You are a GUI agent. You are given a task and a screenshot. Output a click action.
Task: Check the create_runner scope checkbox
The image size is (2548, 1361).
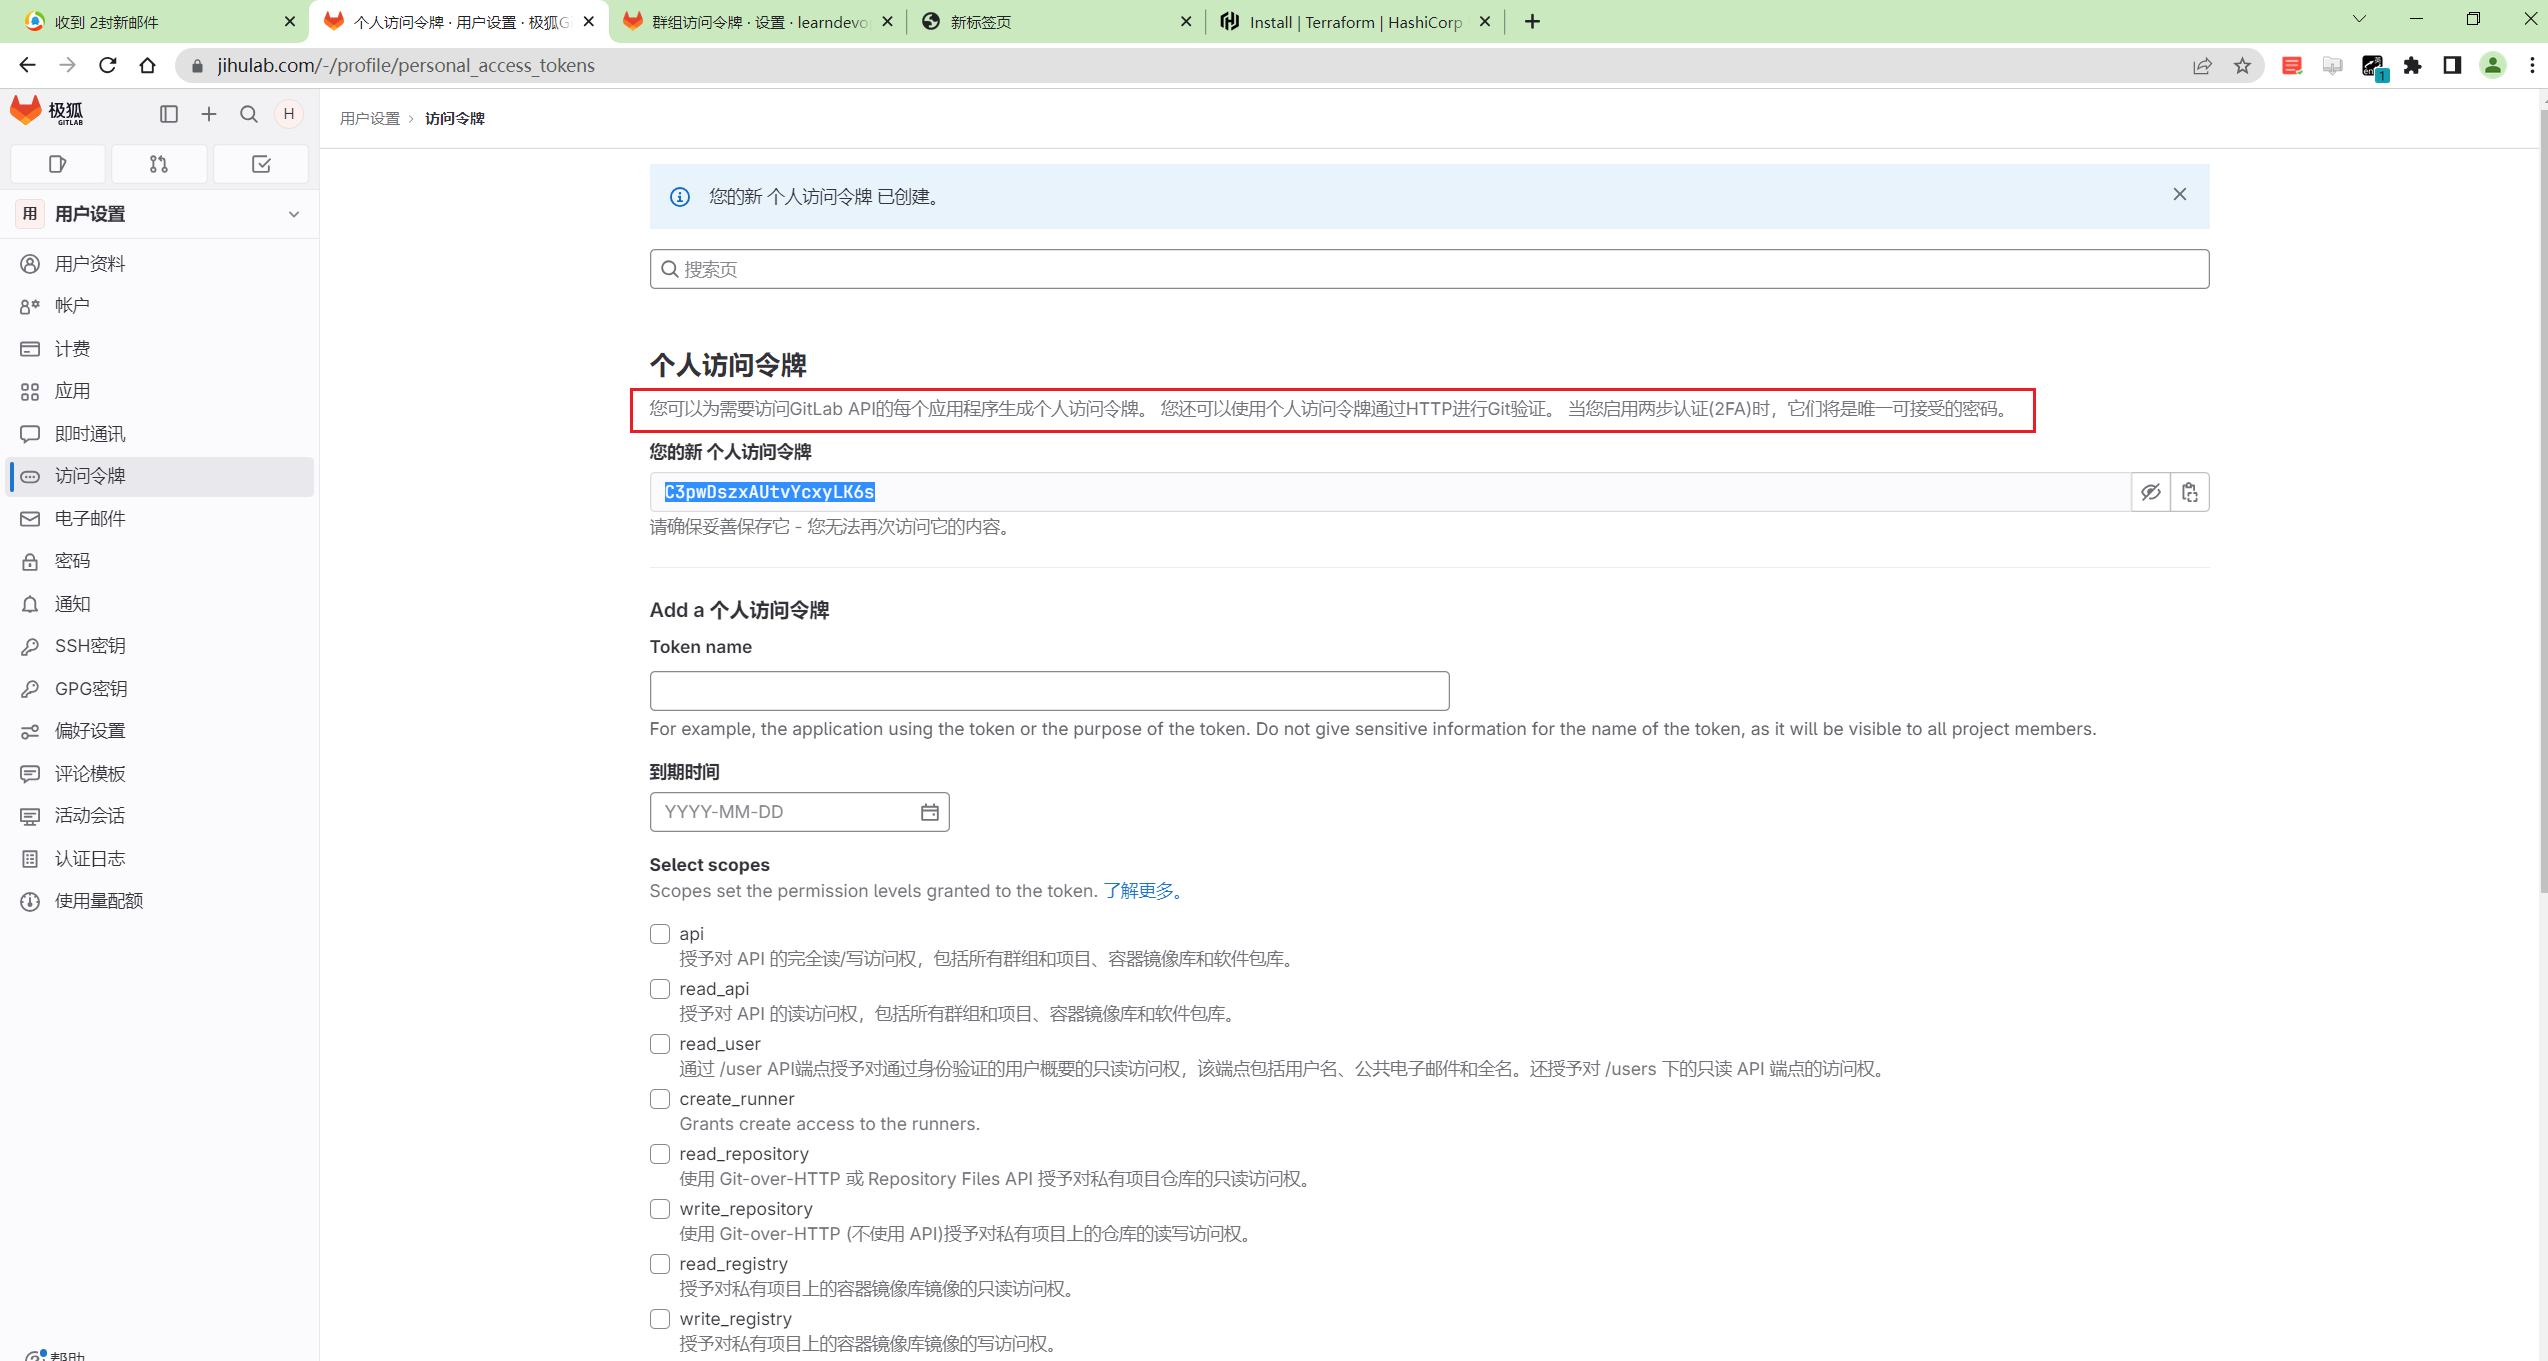[x=660, y=1099]
